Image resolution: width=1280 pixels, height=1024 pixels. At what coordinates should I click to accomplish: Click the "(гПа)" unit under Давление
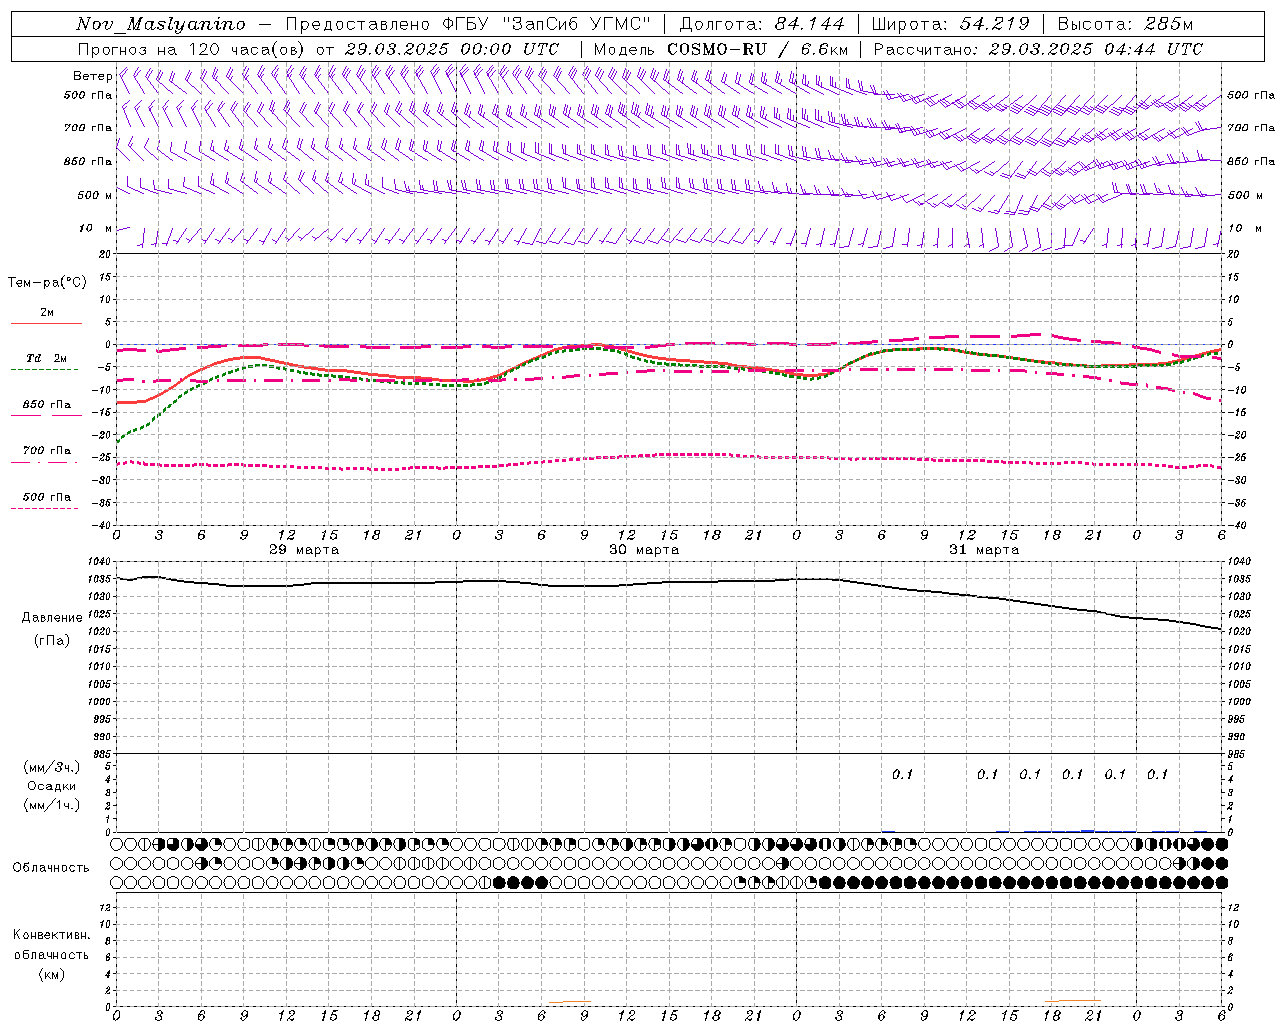point(52,640)
